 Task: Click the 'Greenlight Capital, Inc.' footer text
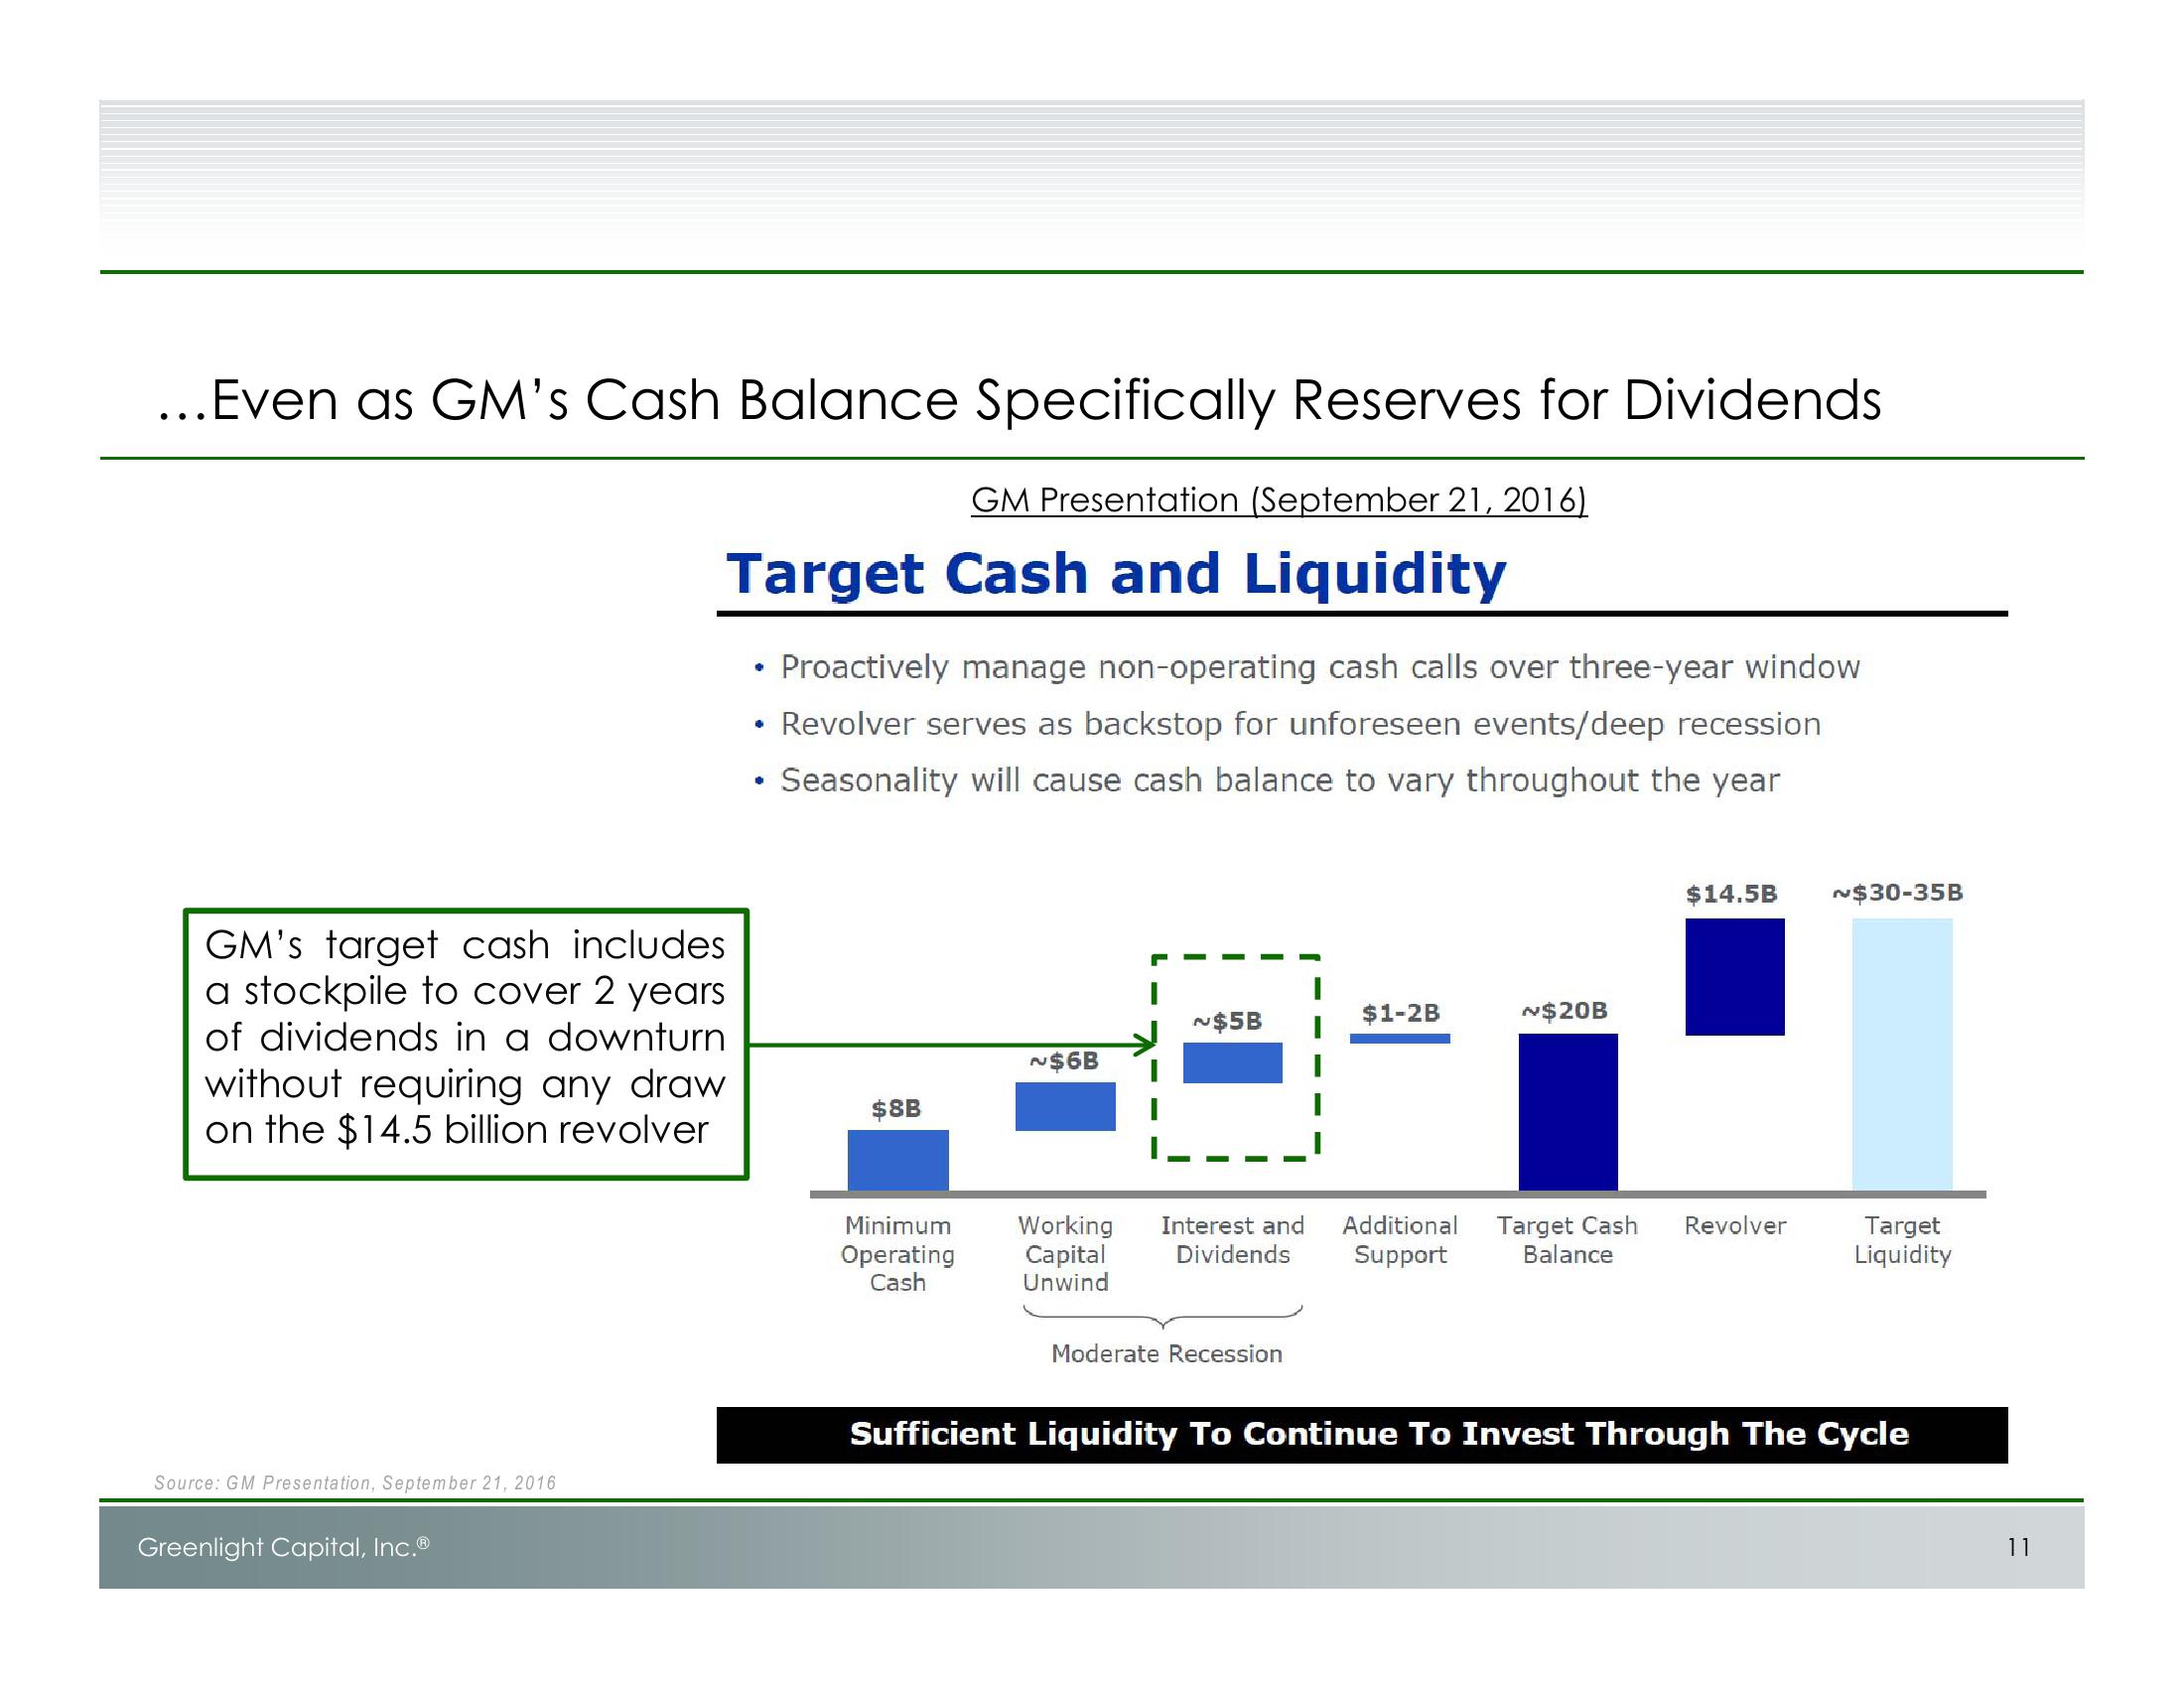(283, 1547)
